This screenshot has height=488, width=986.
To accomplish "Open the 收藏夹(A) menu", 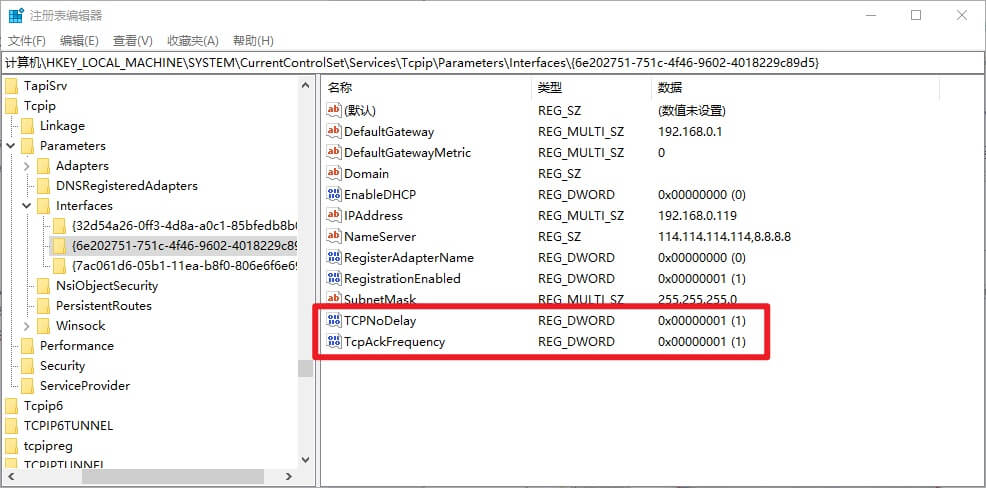I will [x=192, y=41].
